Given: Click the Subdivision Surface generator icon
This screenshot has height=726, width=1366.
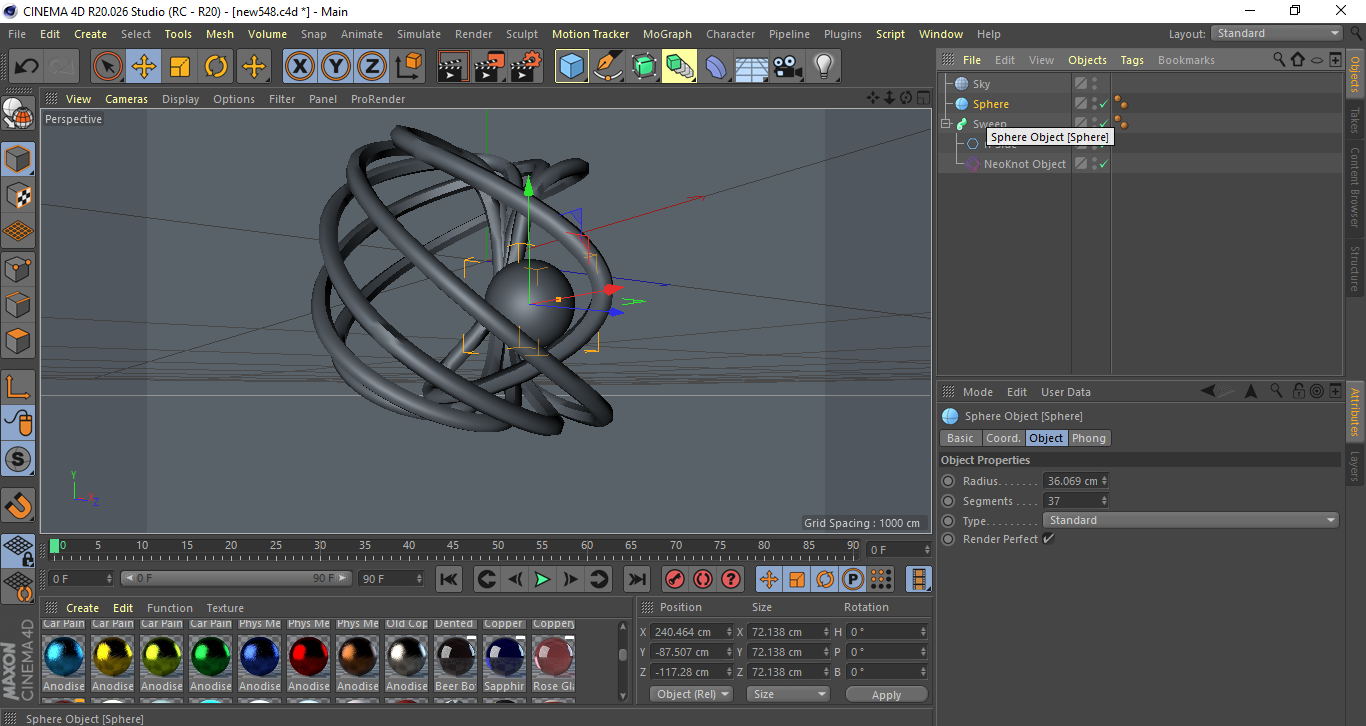Looking at the screenshot, I should click(x=644, y=67).
